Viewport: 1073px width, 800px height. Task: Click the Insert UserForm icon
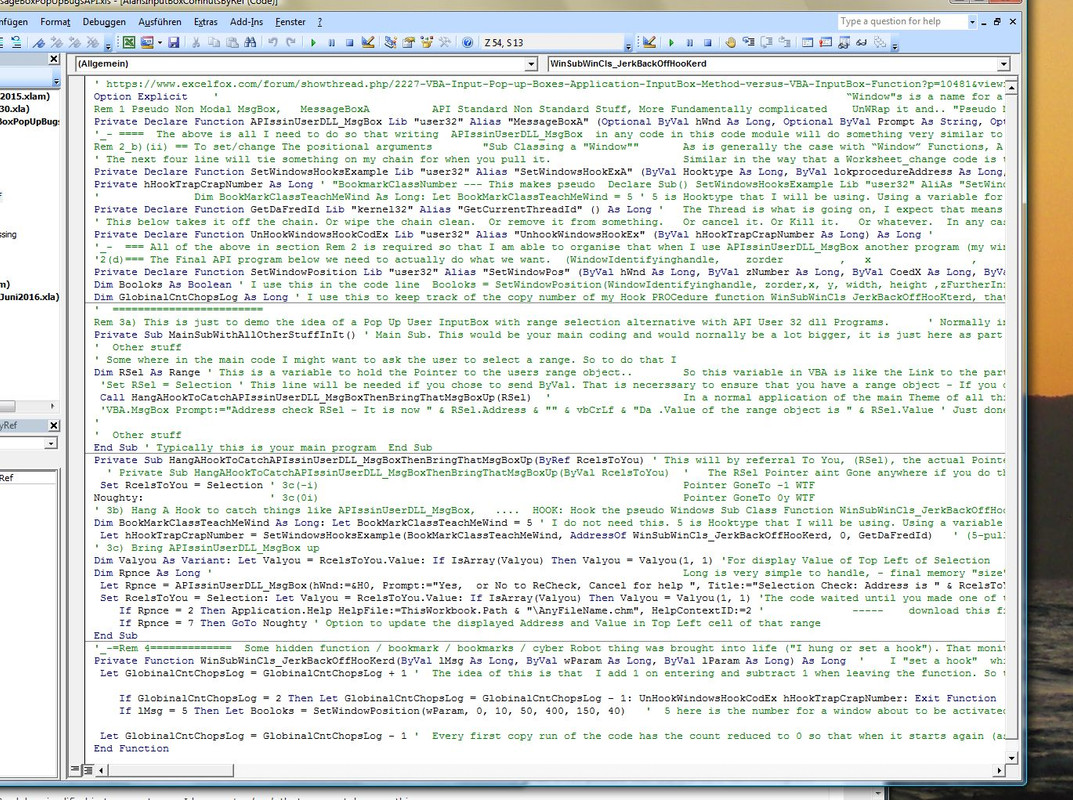coord(146,42)
